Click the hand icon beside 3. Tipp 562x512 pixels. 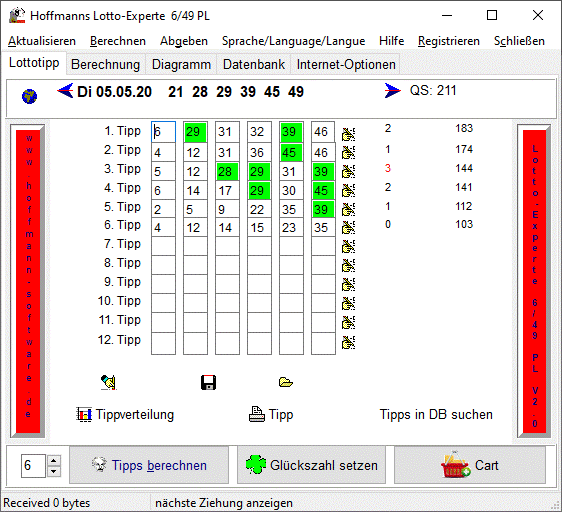pyautogui.click(x=348, y=172)
